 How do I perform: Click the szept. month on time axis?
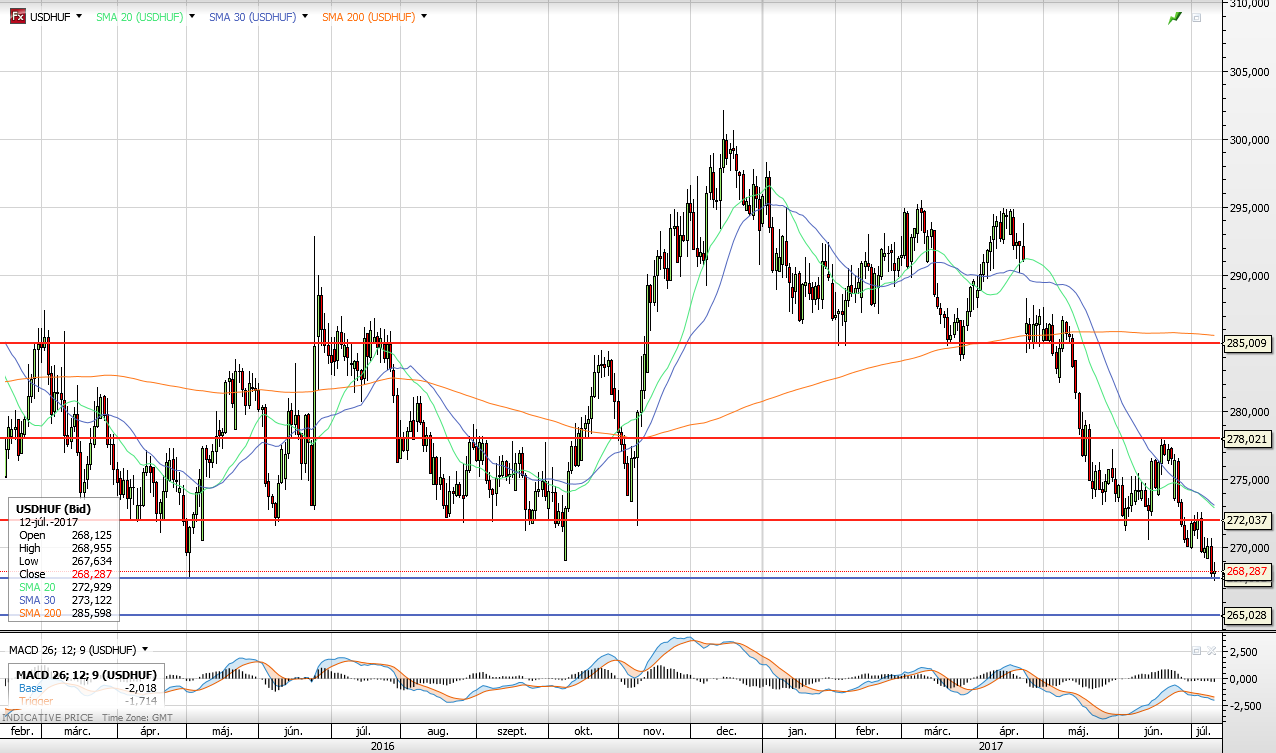pos(512,732)
